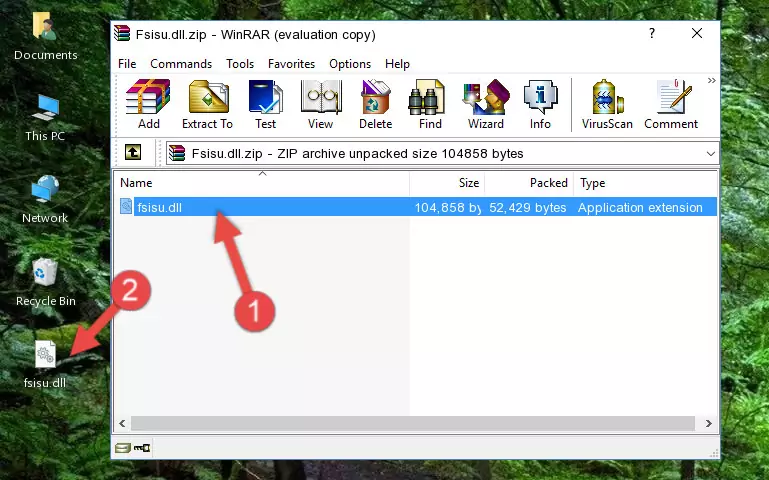Show archive Info
Image resolution: width=769 pixels, height=480 pixels.
(x=540, y=104)
